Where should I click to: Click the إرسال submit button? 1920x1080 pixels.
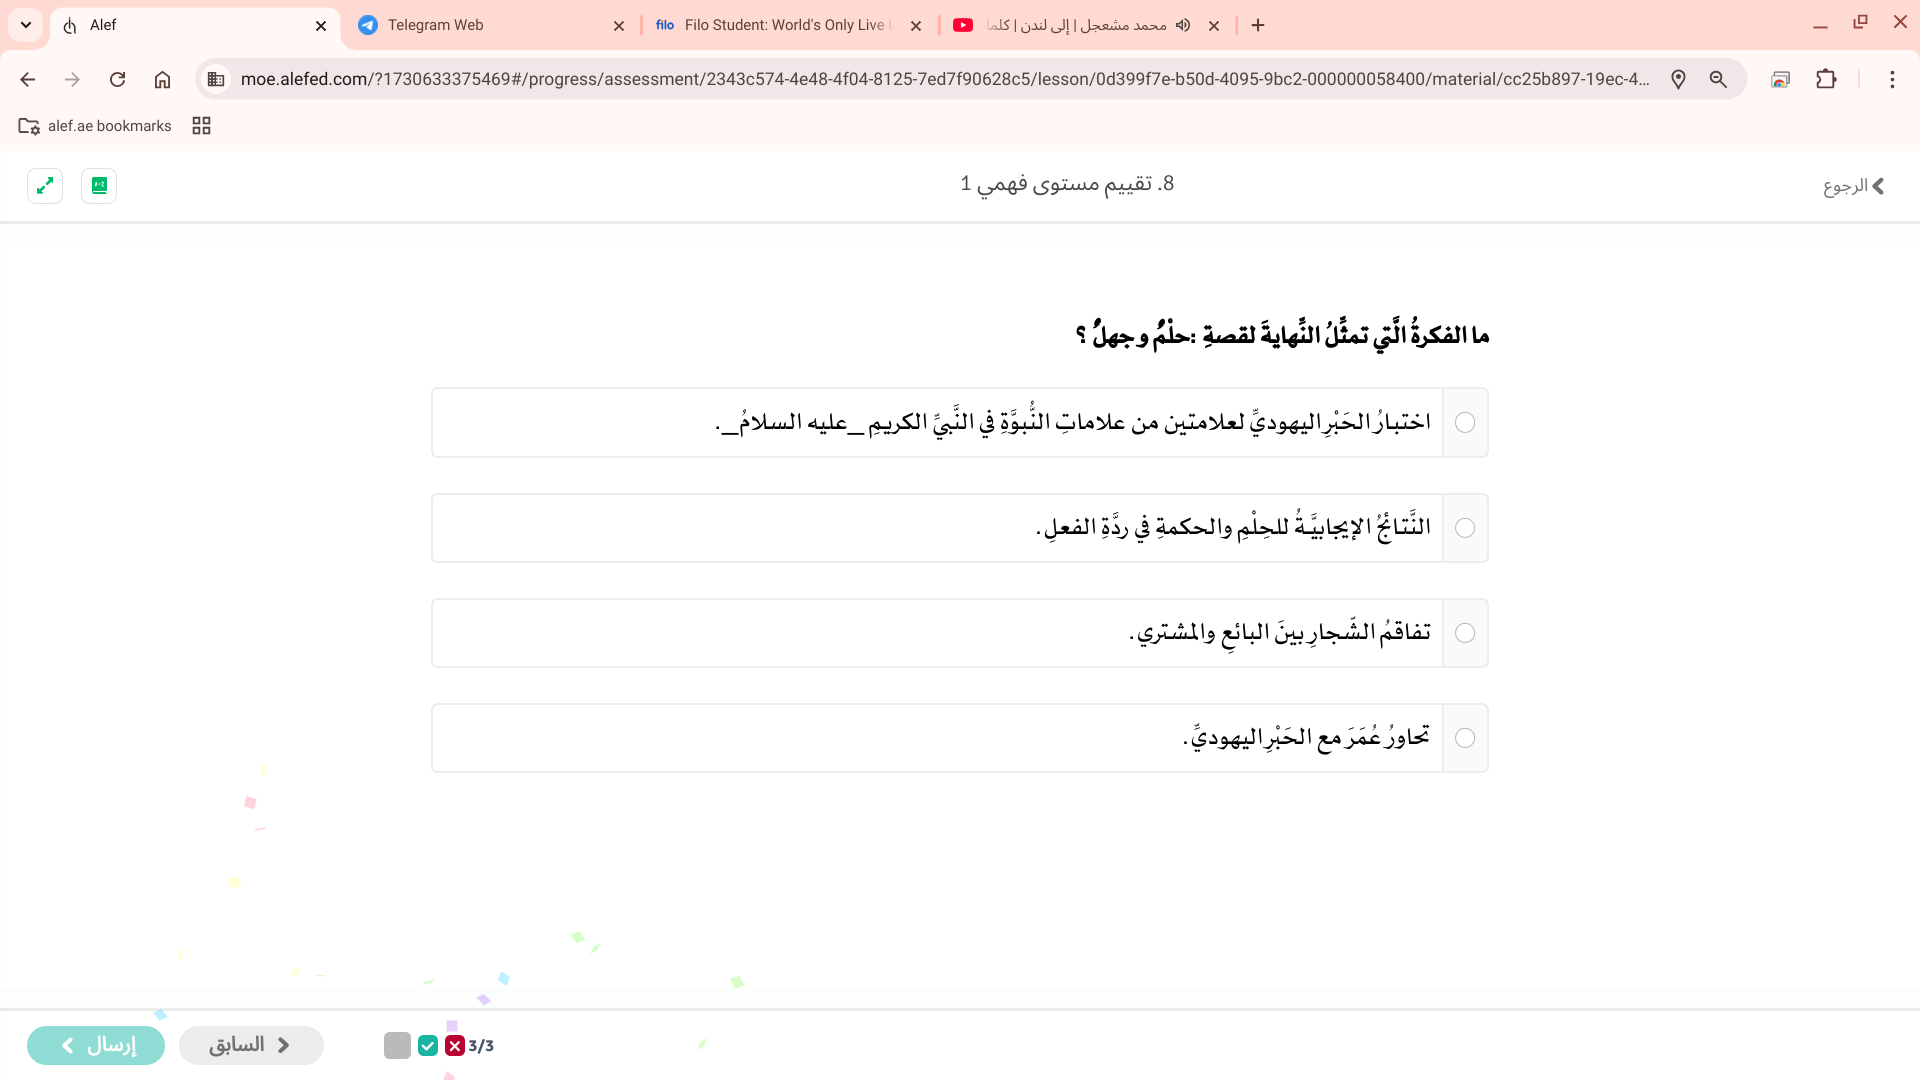click(96, 1045)
